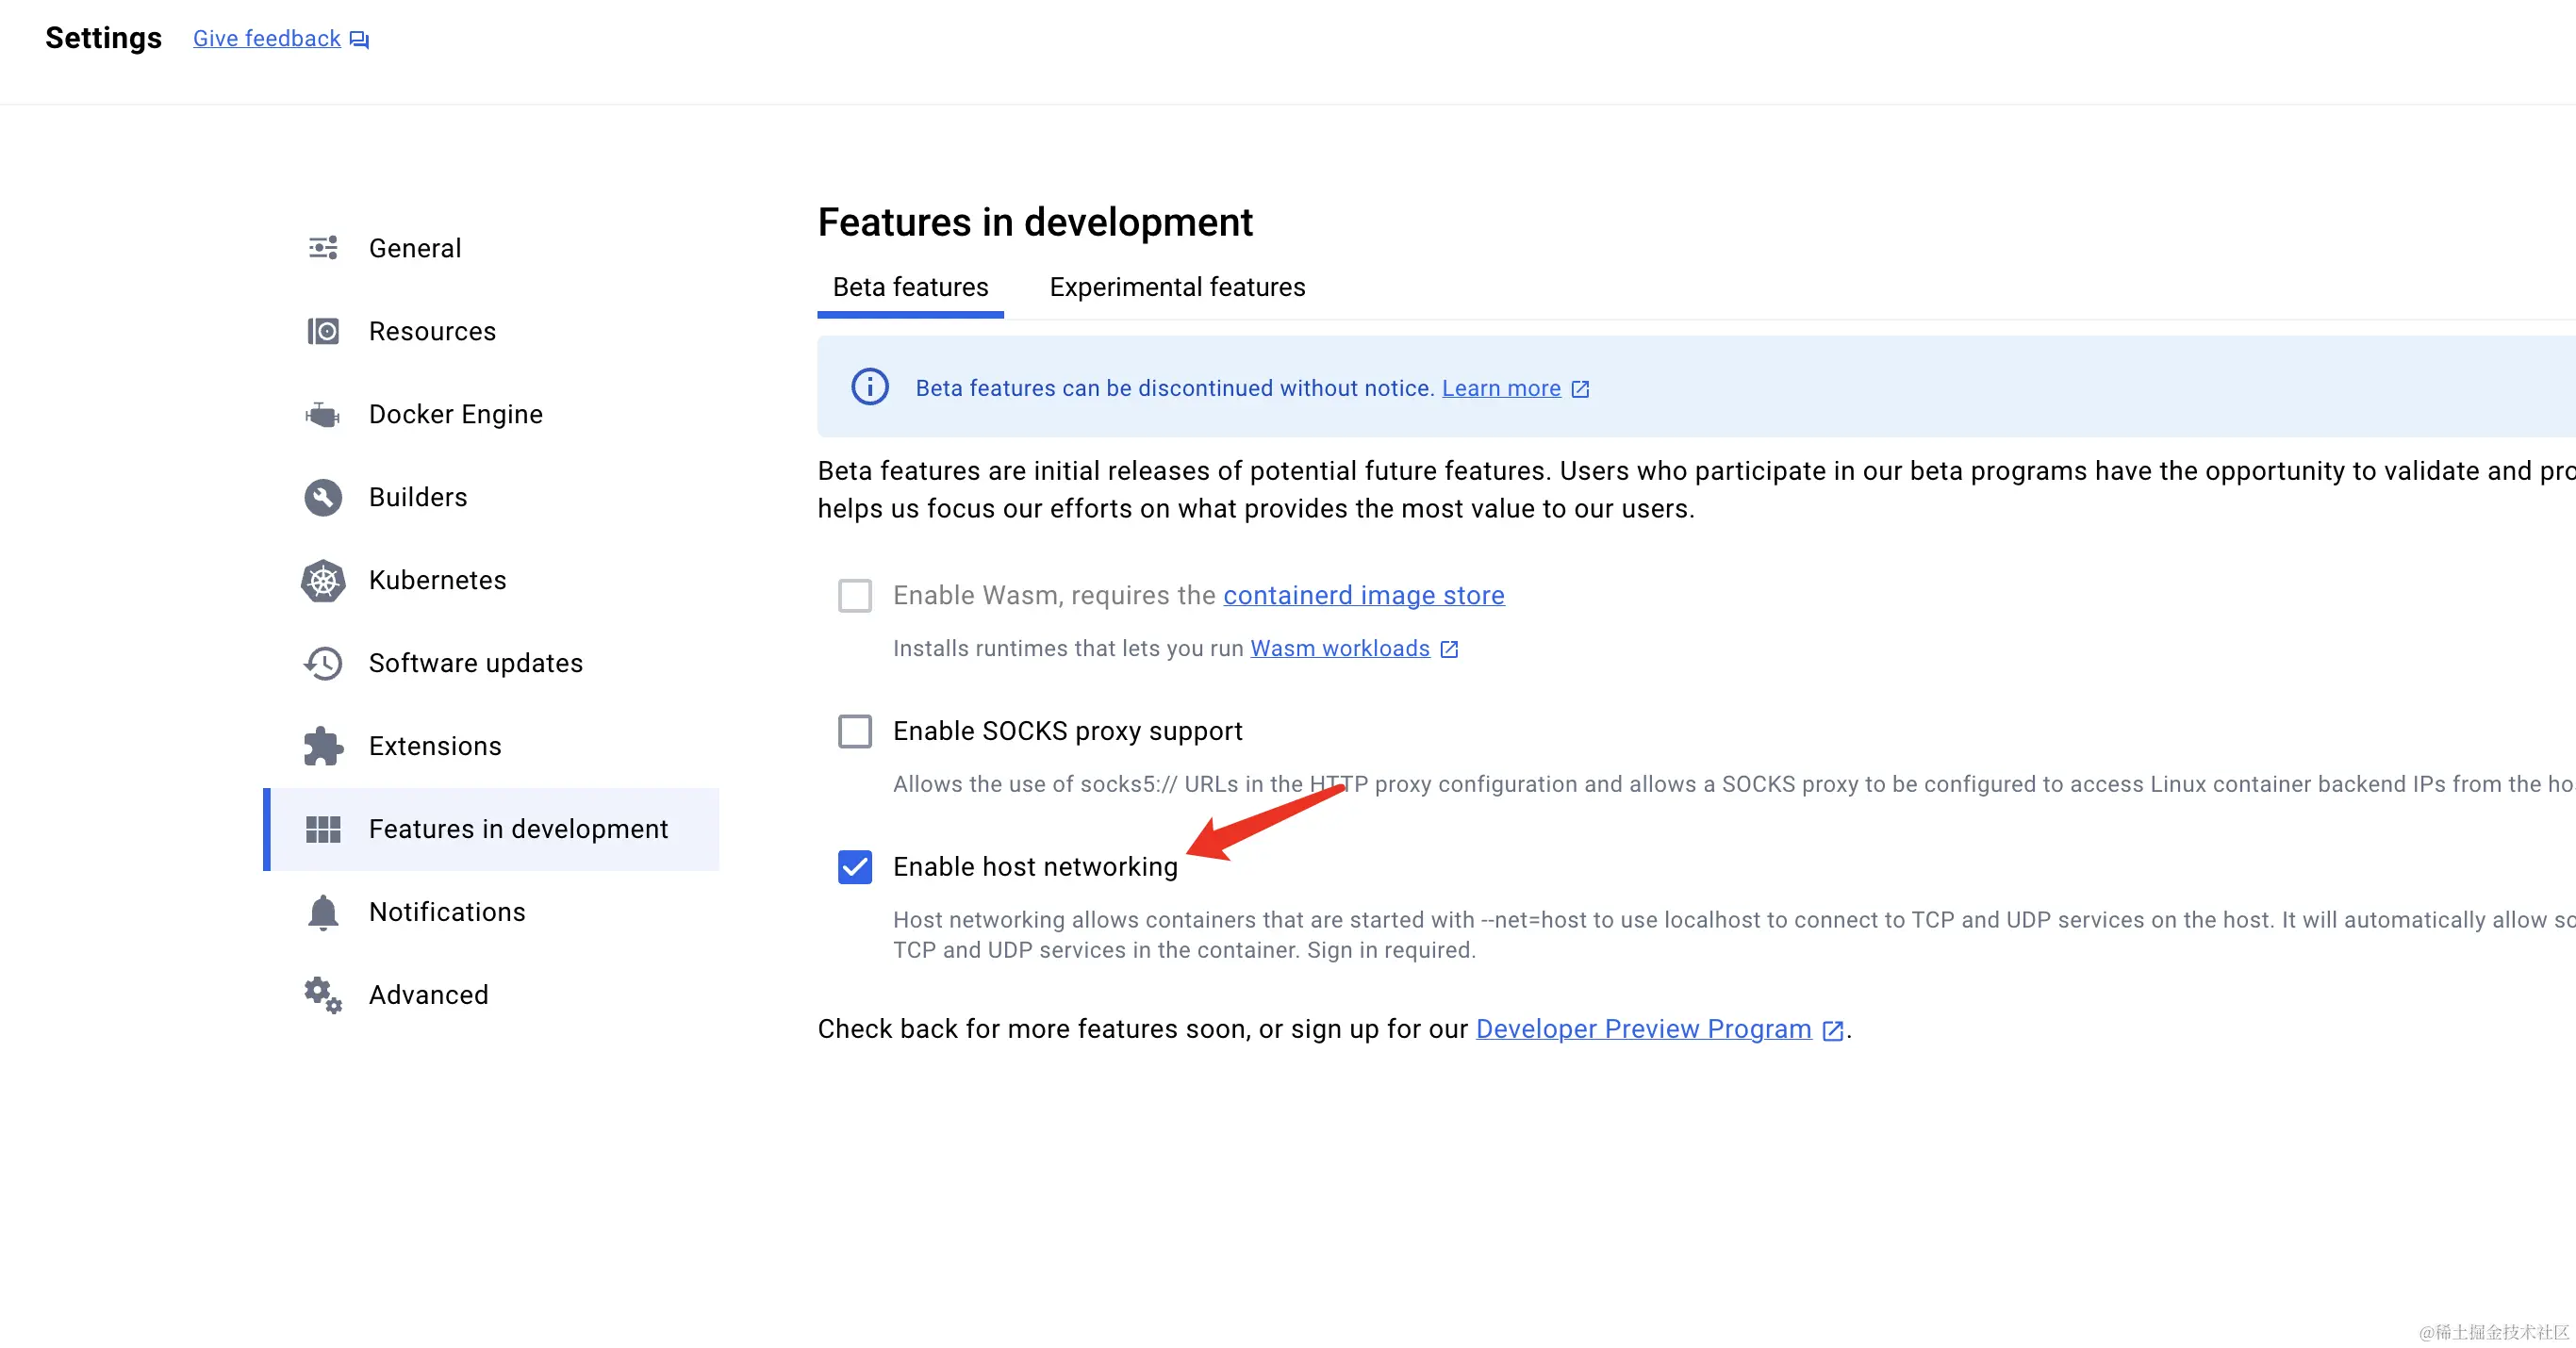Enable the Wasm checkbox
2576x1348 pixels.
854,595
